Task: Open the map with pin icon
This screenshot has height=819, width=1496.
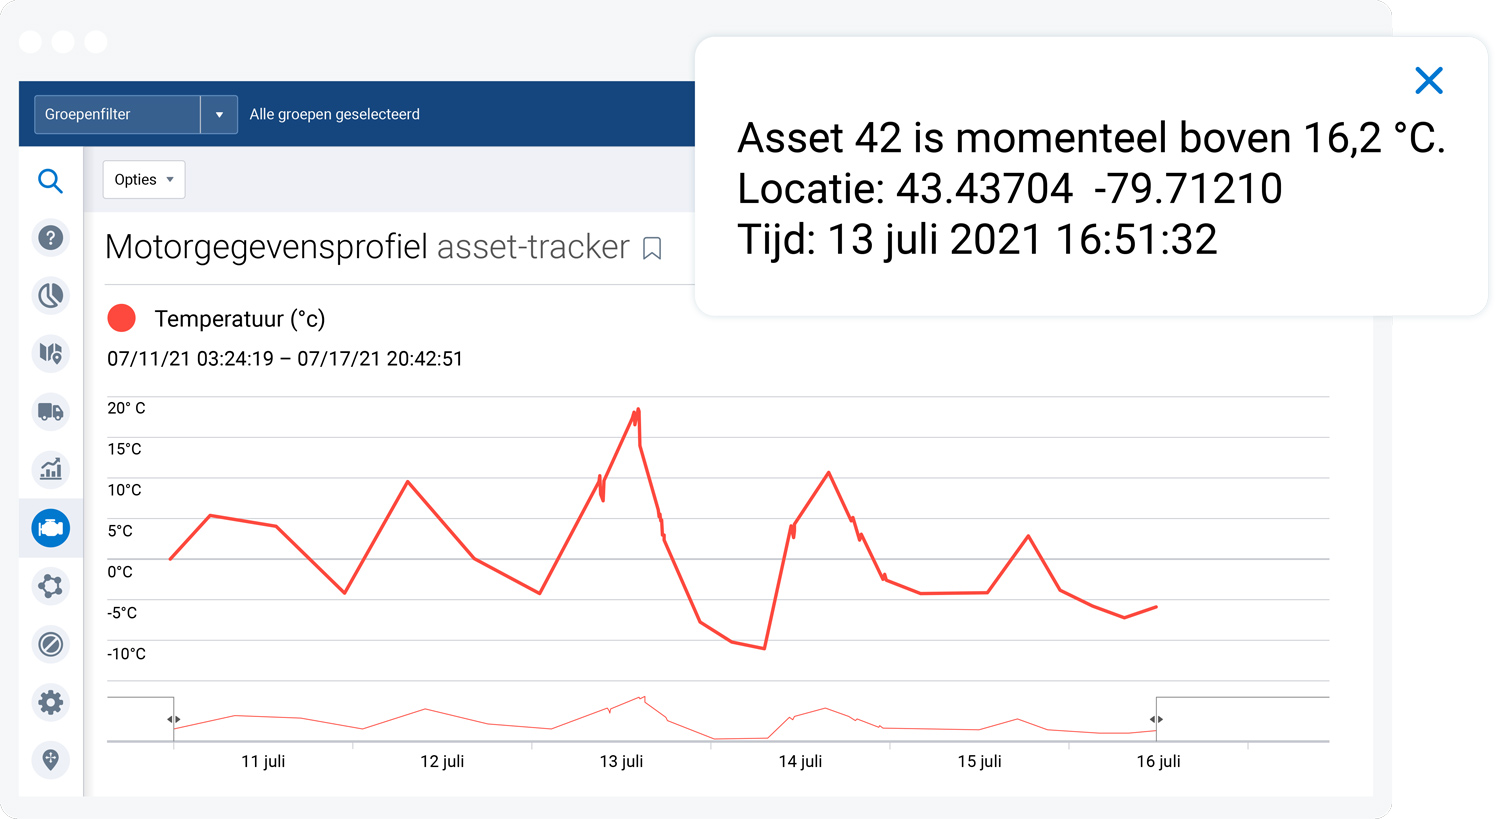Action: (x=50, y=353)
